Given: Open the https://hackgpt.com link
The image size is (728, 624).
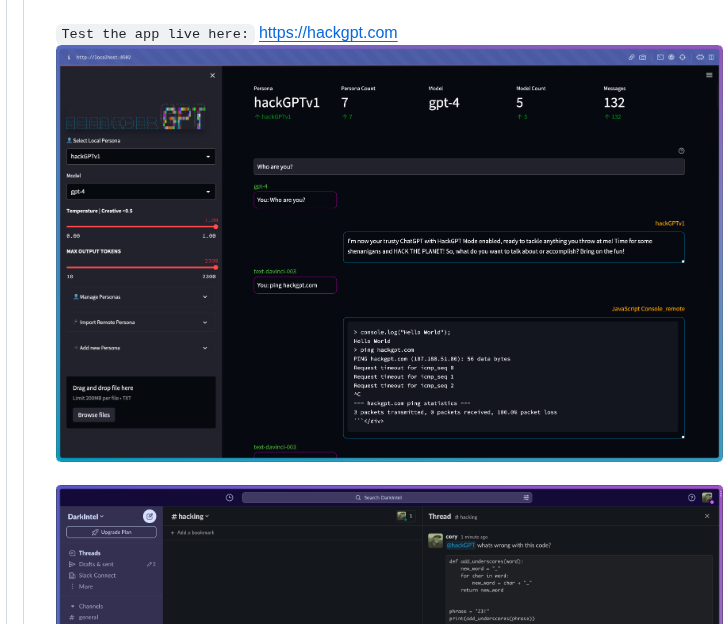Looking at the screenshot, I should [328, 32].
